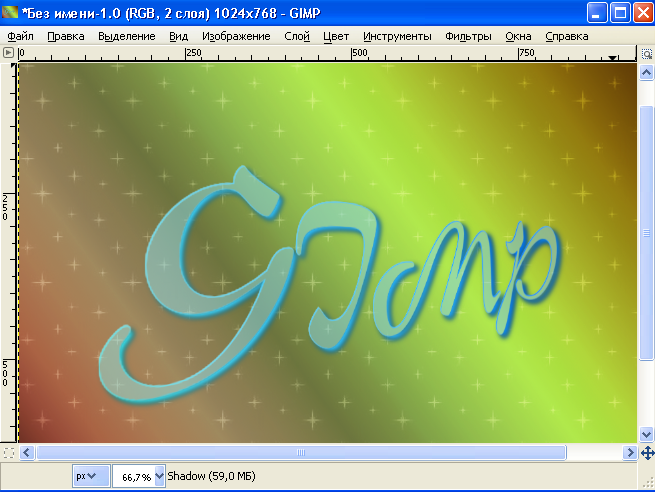Click the GIMP Wilber icon in title bar
Image resolution: width=655 pixels, height=492 pixels.
pyautogui.click(x=10, y=12)
